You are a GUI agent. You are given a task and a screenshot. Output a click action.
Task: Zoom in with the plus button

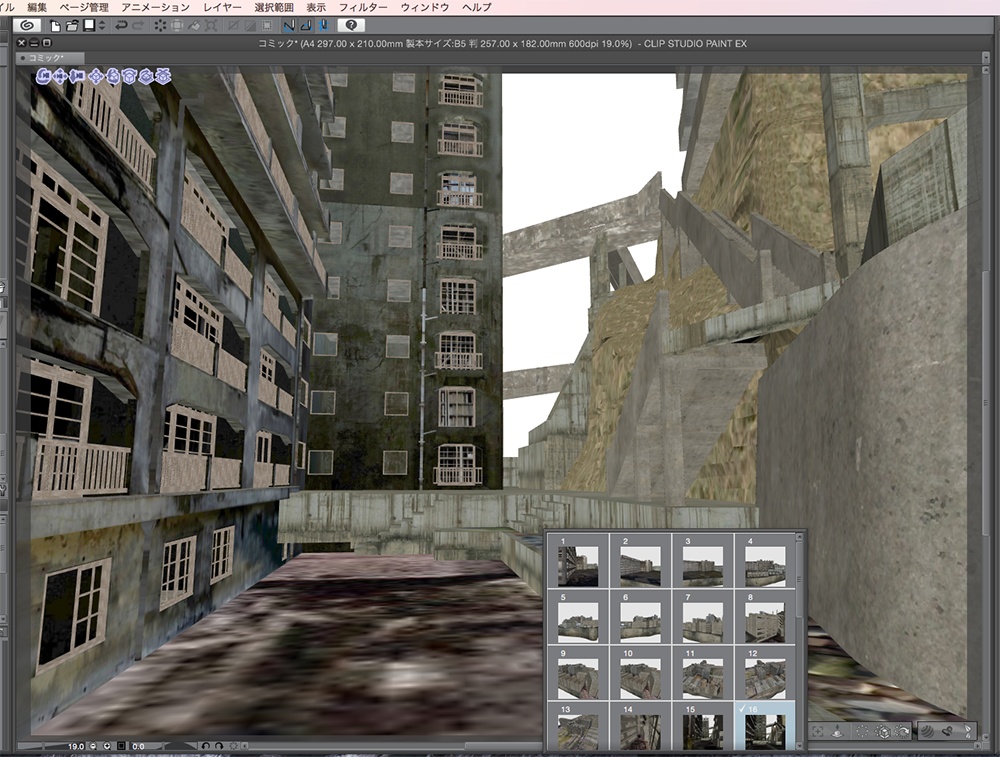click(x=107, y=746)
